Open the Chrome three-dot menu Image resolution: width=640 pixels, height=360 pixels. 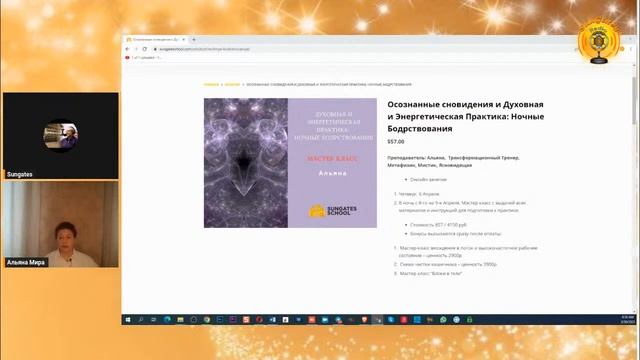[631, 49]
